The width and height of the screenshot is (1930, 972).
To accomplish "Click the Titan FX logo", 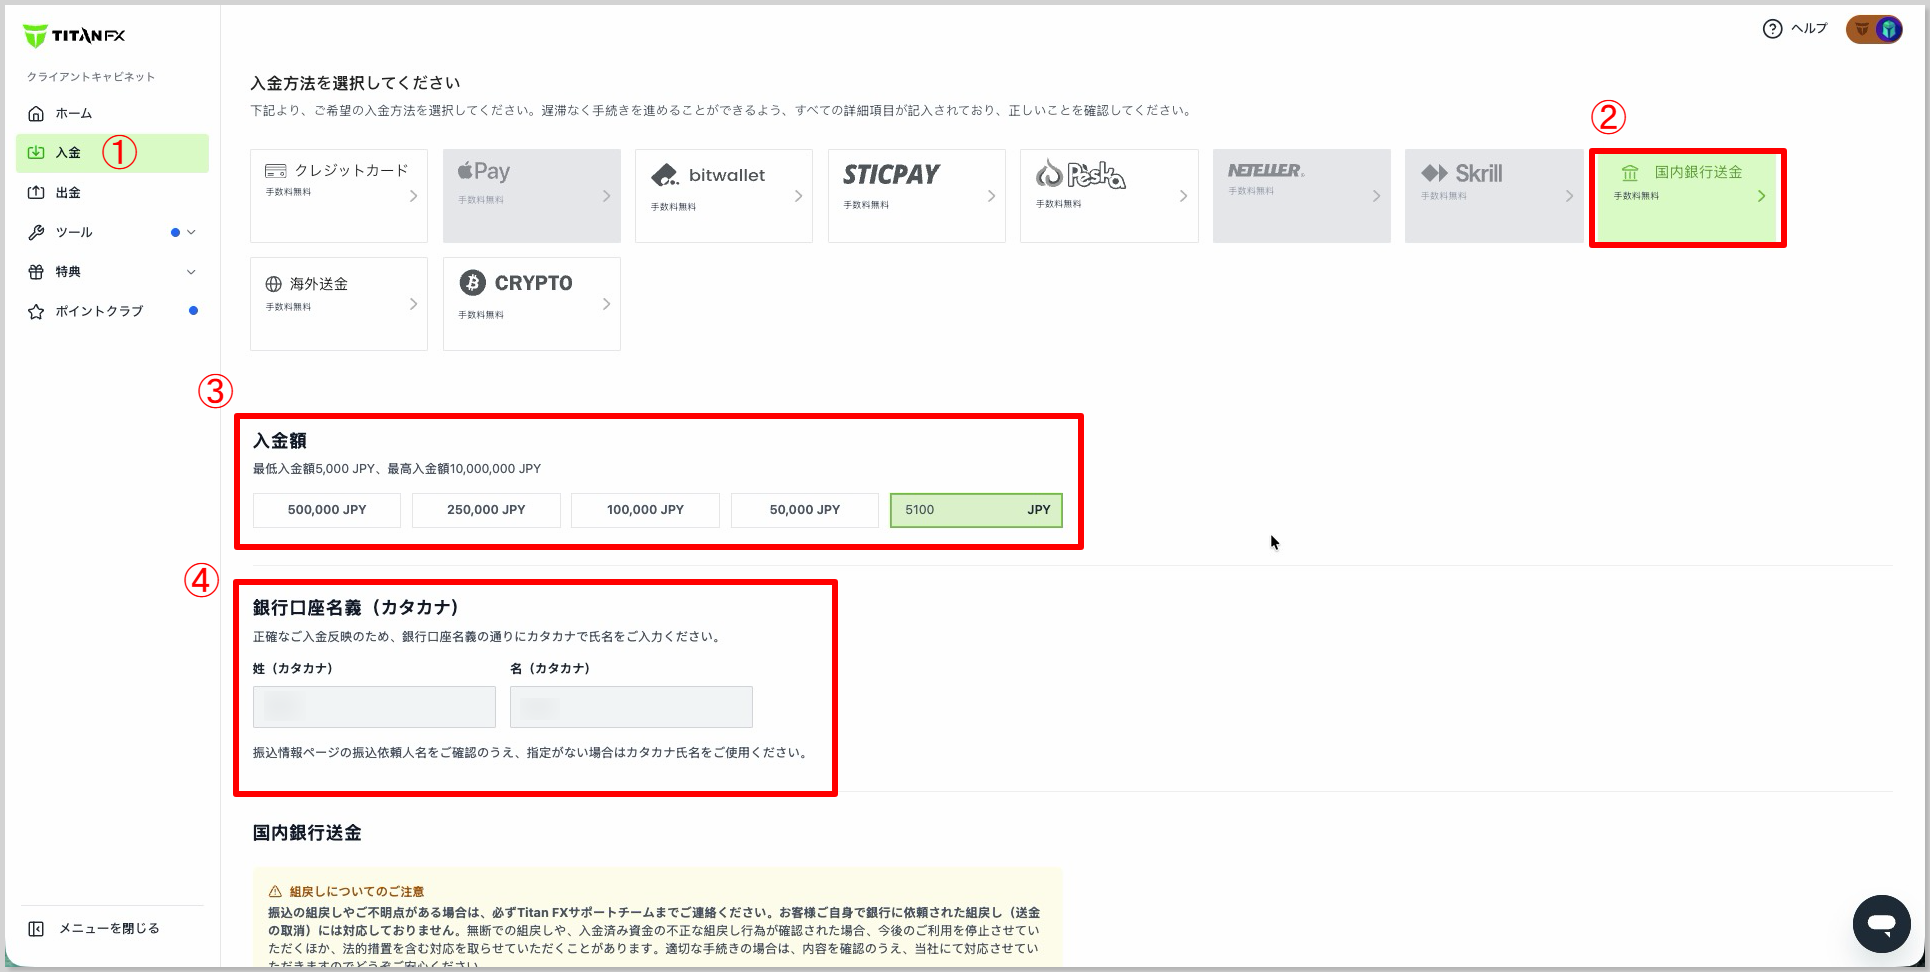I will click(x=74, y=36).
